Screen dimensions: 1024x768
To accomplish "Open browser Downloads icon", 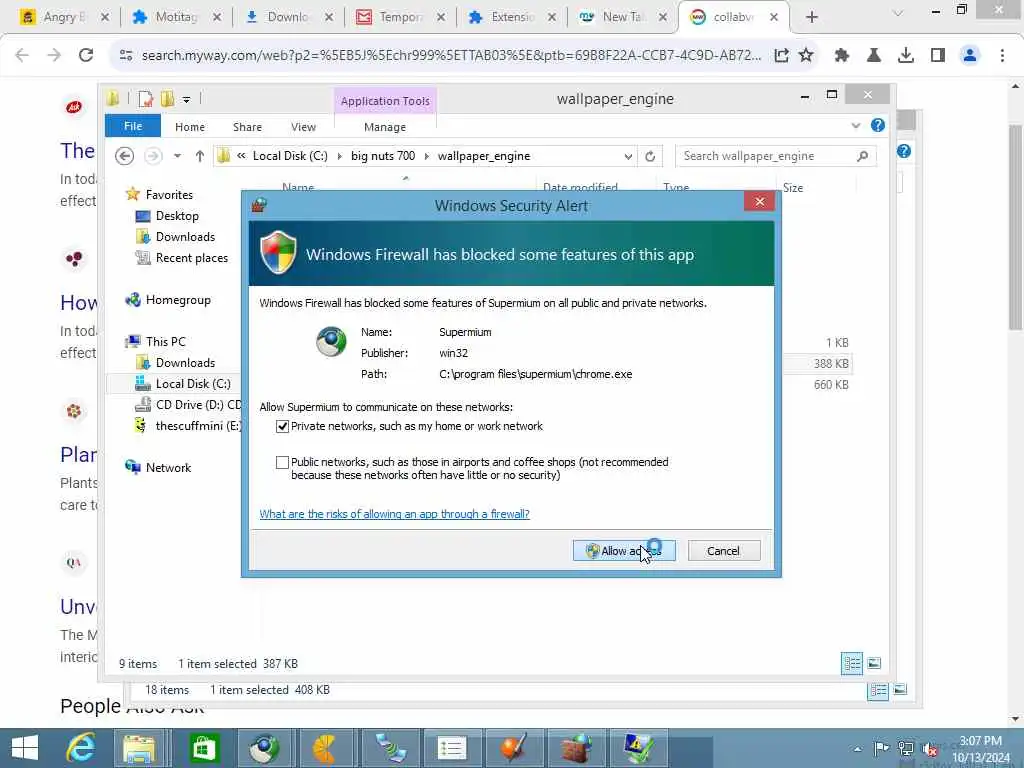I will [906, 56].
